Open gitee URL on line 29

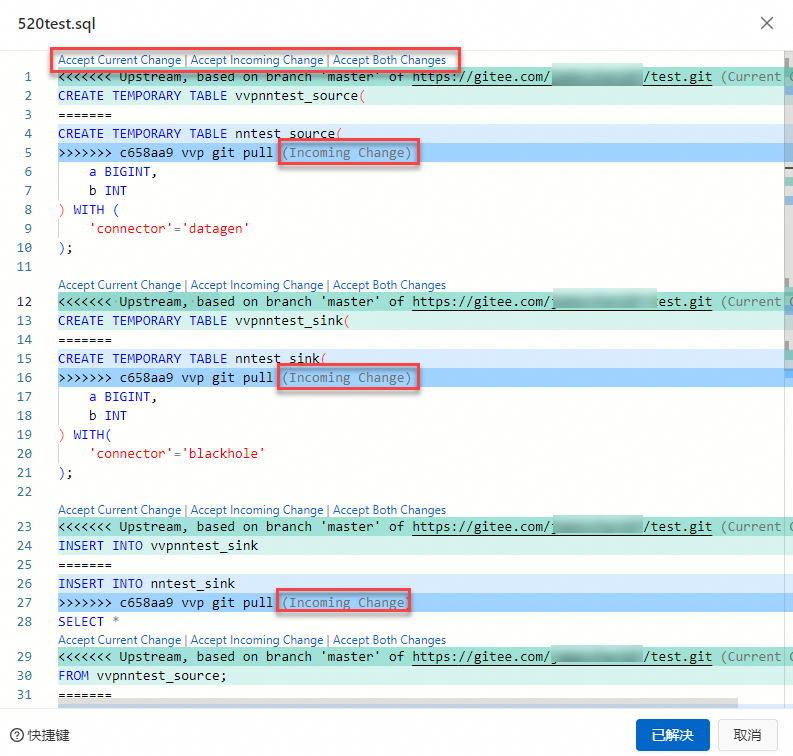(x=562, y=657)
